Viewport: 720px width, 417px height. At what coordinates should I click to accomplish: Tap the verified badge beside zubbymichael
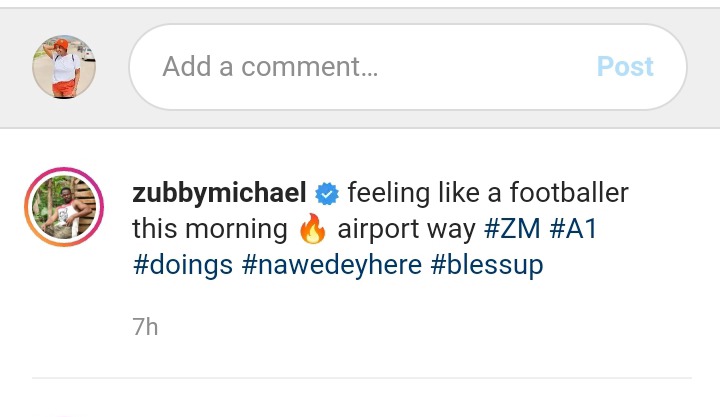[x=327, y=194]
